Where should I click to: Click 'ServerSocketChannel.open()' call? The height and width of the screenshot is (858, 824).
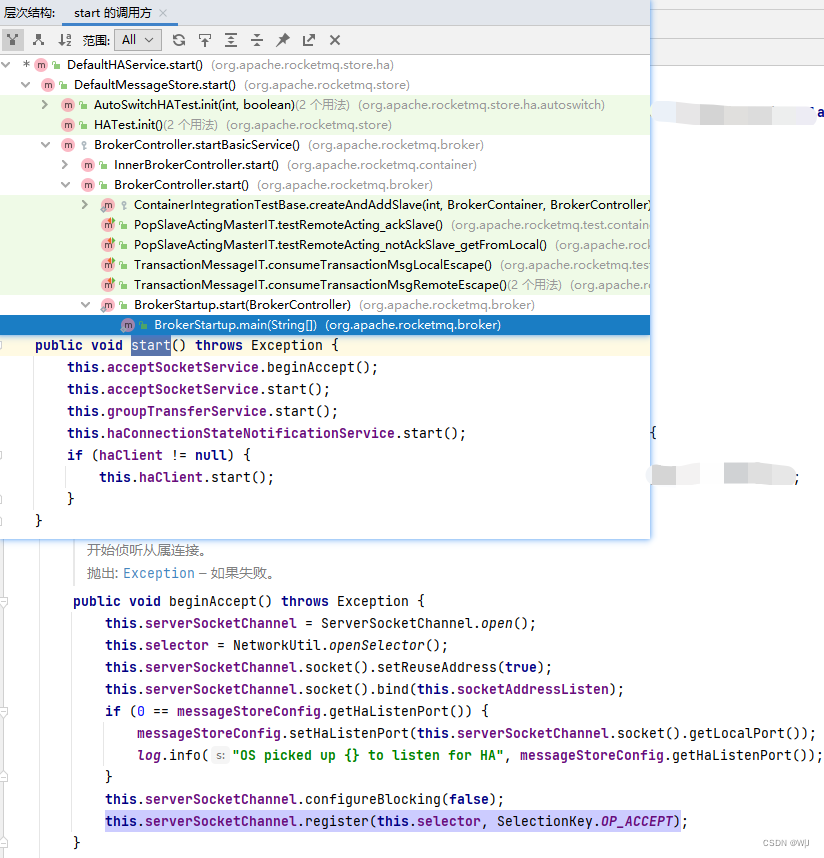click(425, 623)
